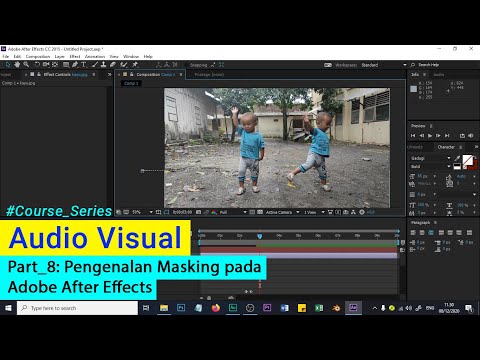The image size is (480, 360).
Task: Mute audio in Preview panel
Action: click(x=471, y=135)
